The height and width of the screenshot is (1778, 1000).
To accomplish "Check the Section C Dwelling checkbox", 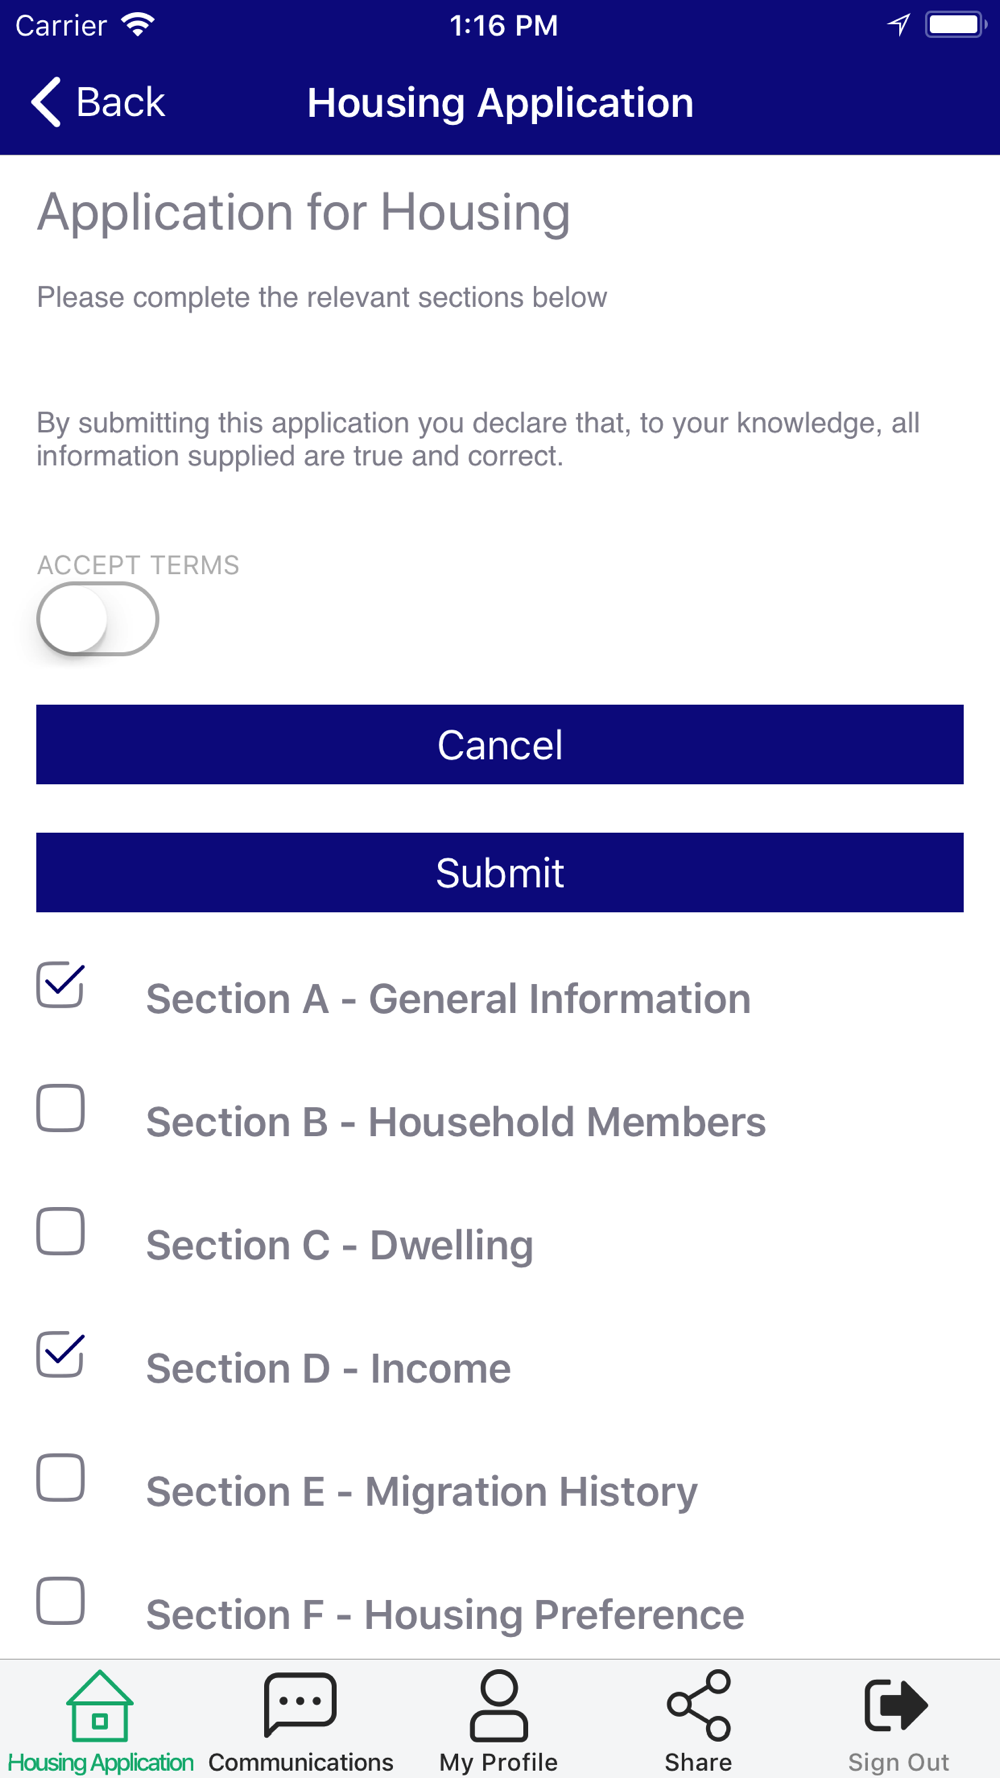I will [x=60, y=1231].
